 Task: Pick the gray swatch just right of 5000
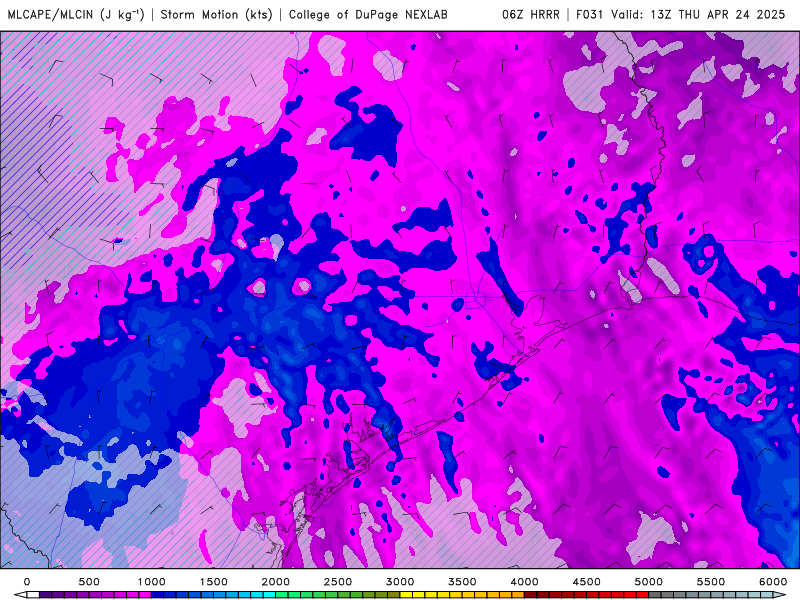tap(655, 595)
